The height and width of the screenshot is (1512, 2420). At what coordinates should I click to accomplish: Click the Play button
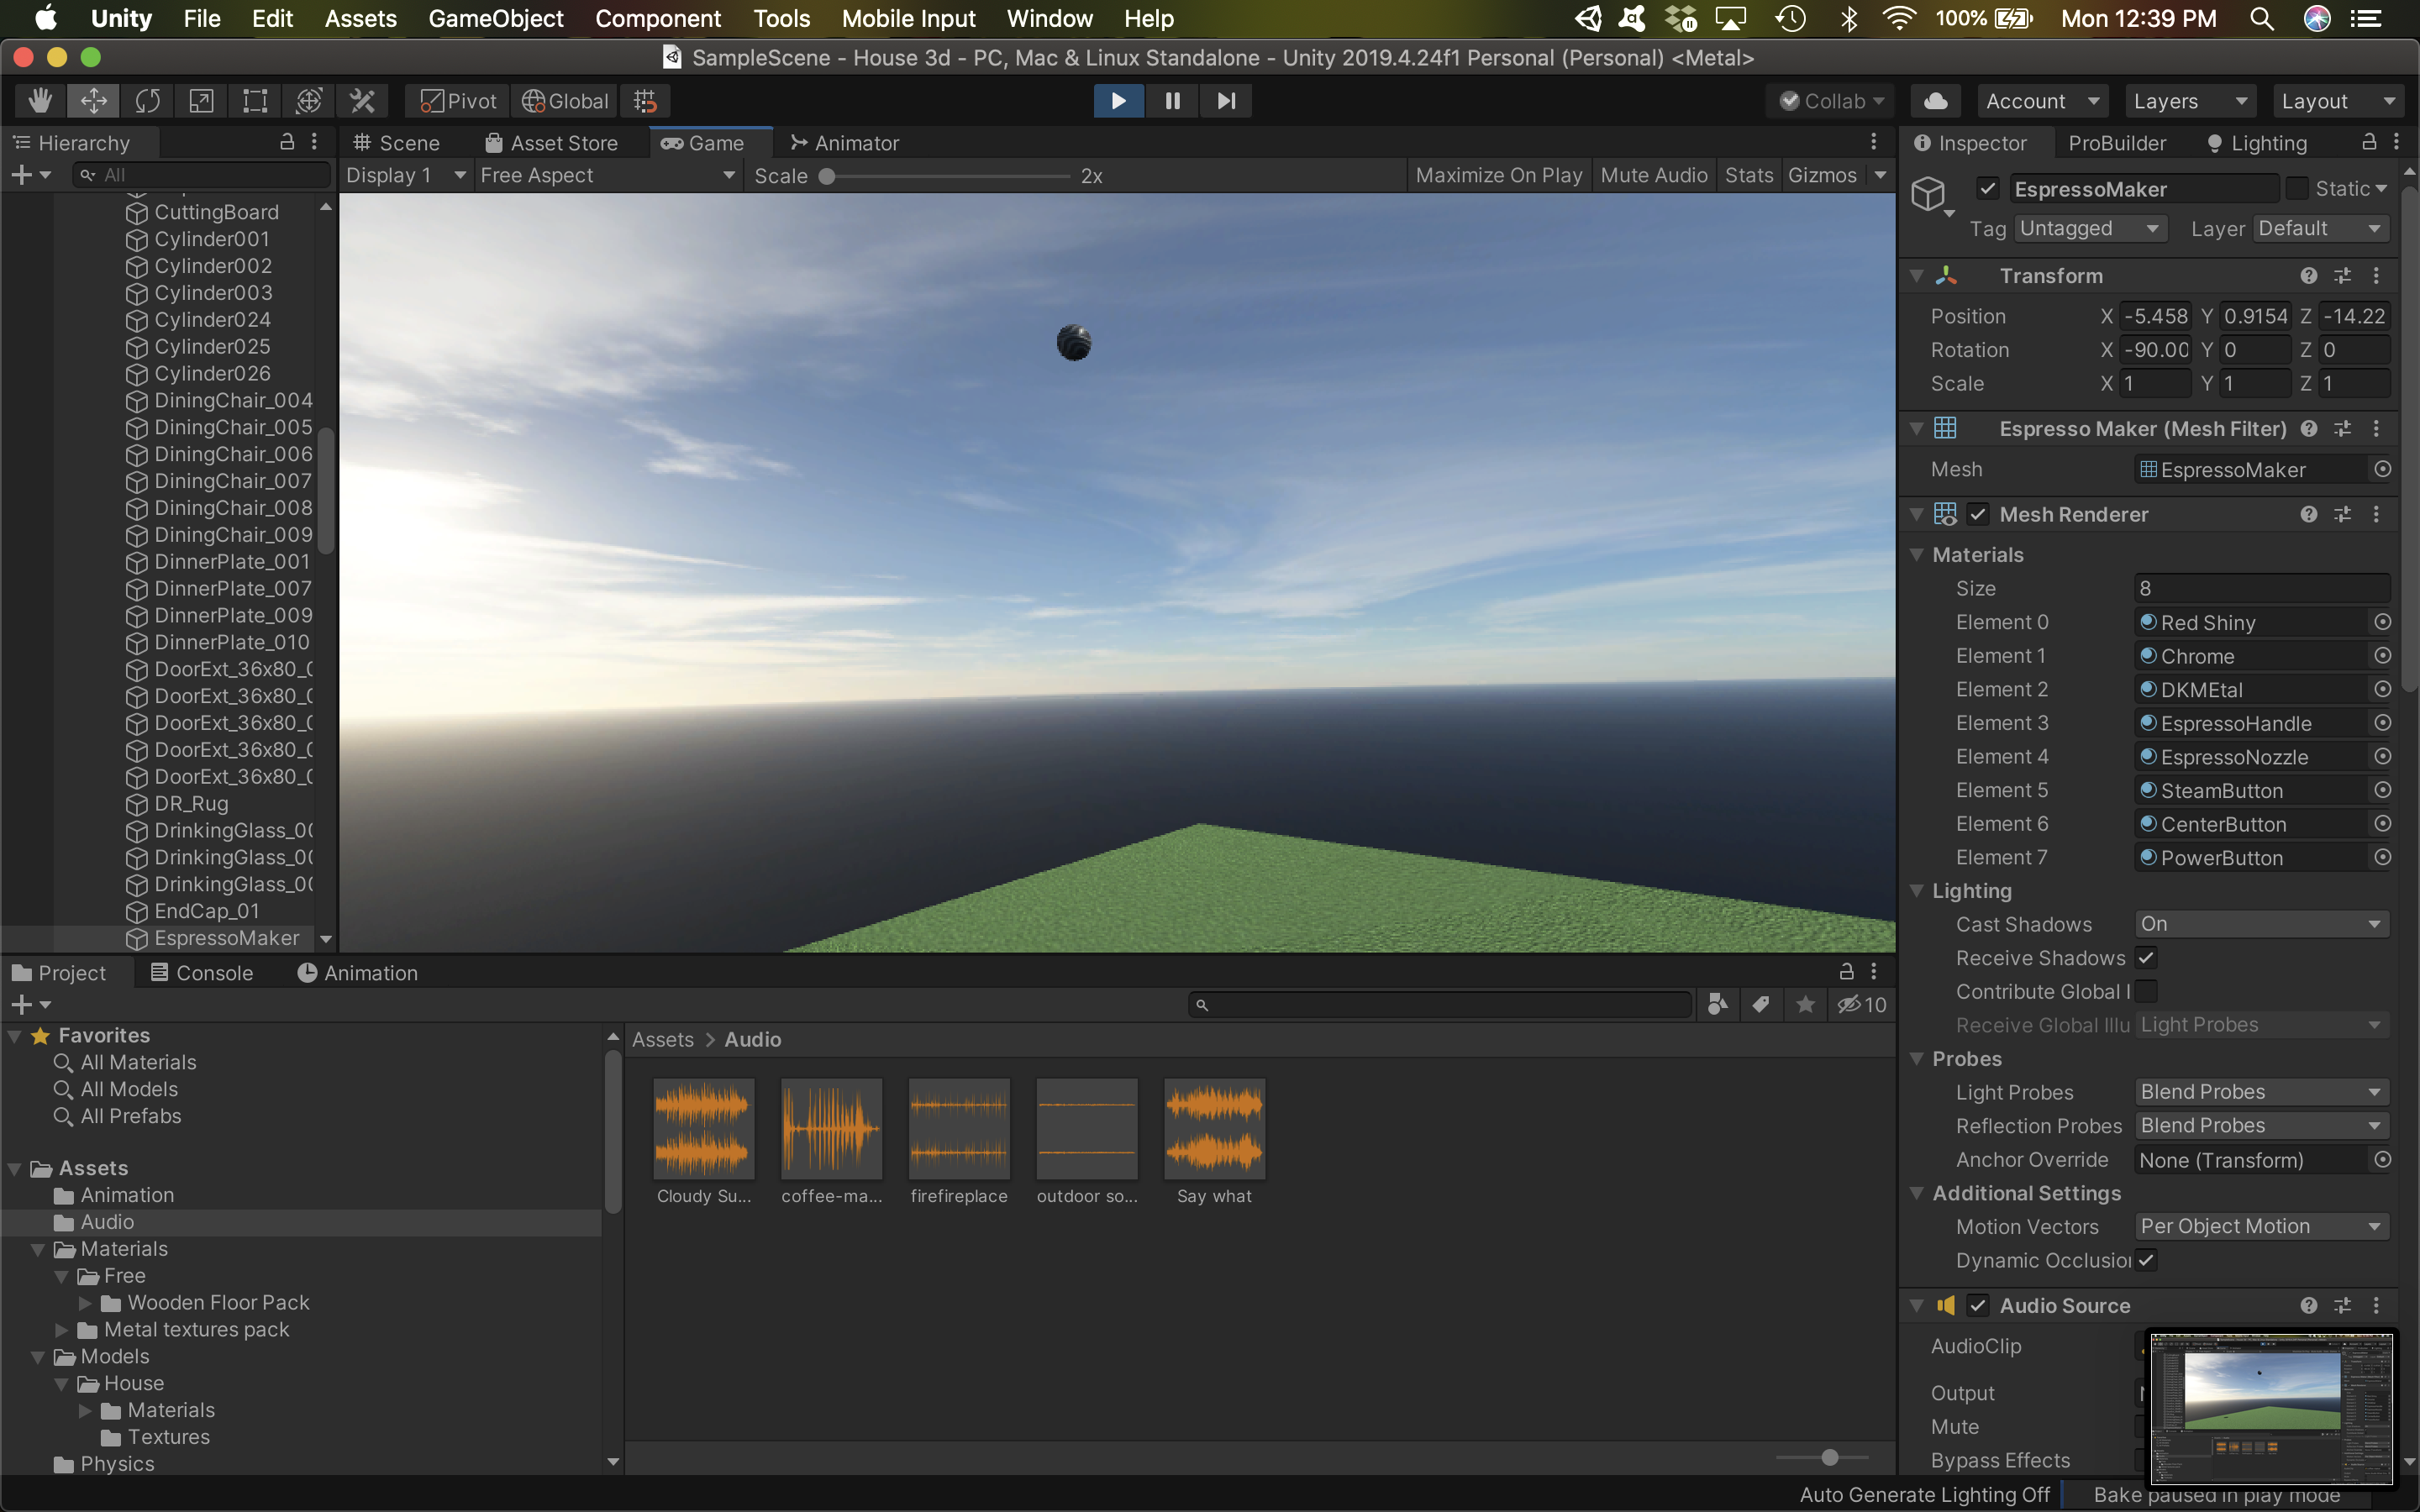[1119, 101]
